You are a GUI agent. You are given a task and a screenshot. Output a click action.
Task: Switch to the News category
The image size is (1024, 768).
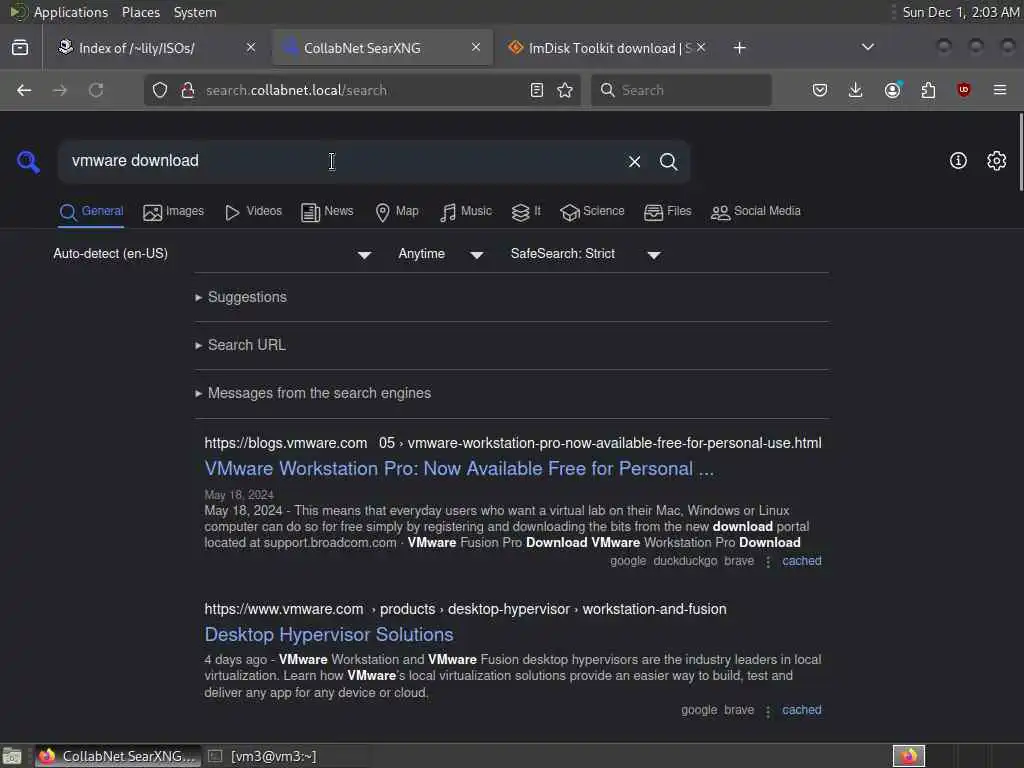pos(327,212)
